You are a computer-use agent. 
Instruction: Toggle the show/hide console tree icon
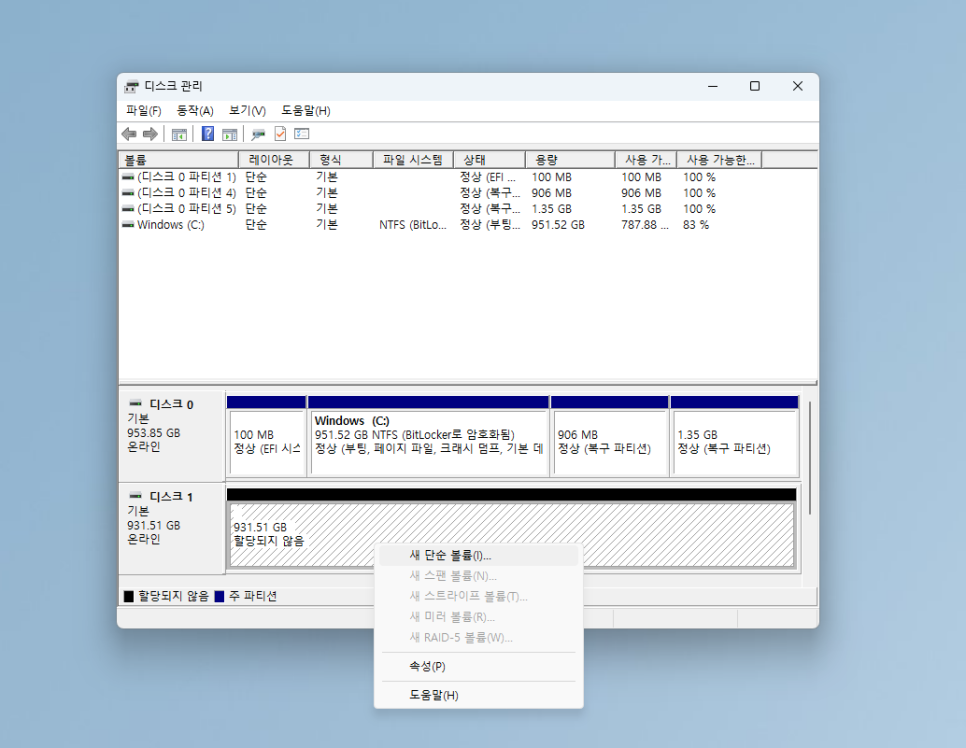(x=179, y=134)
